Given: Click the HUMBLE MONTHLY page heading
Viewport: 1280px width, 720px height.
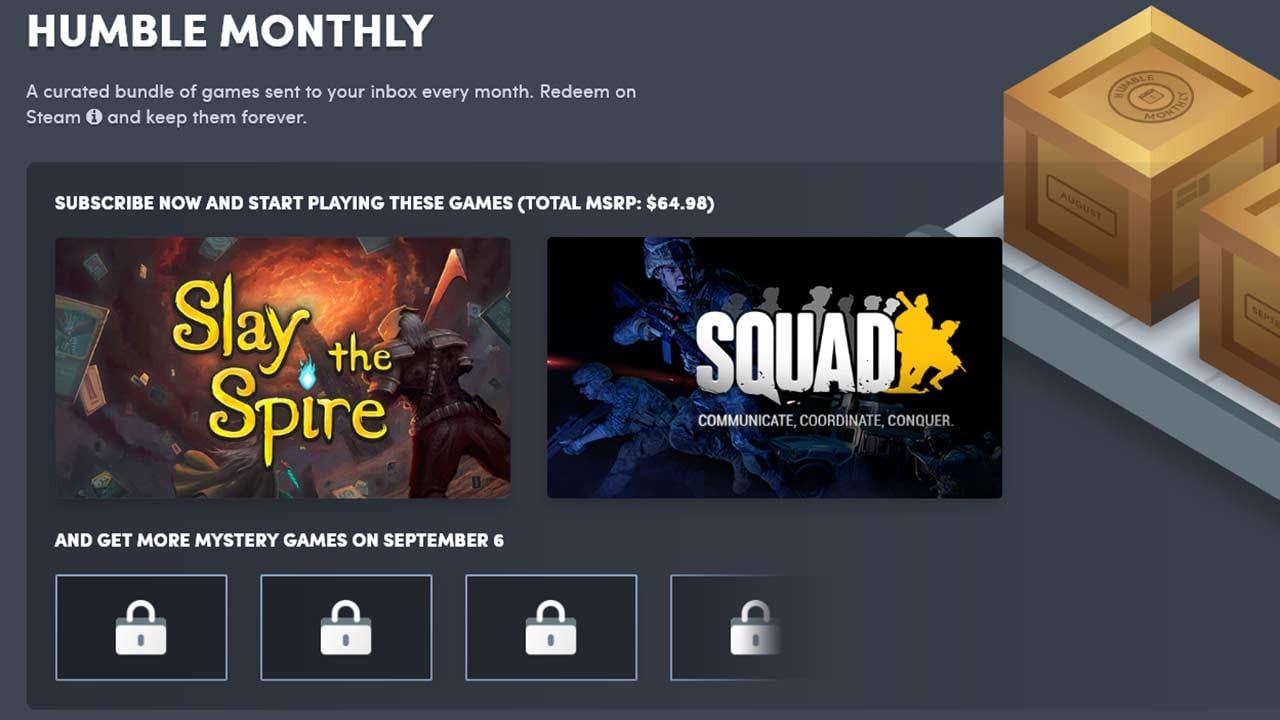Looking at the screenshot, I should pyautogui.click(x=230, y=32).
